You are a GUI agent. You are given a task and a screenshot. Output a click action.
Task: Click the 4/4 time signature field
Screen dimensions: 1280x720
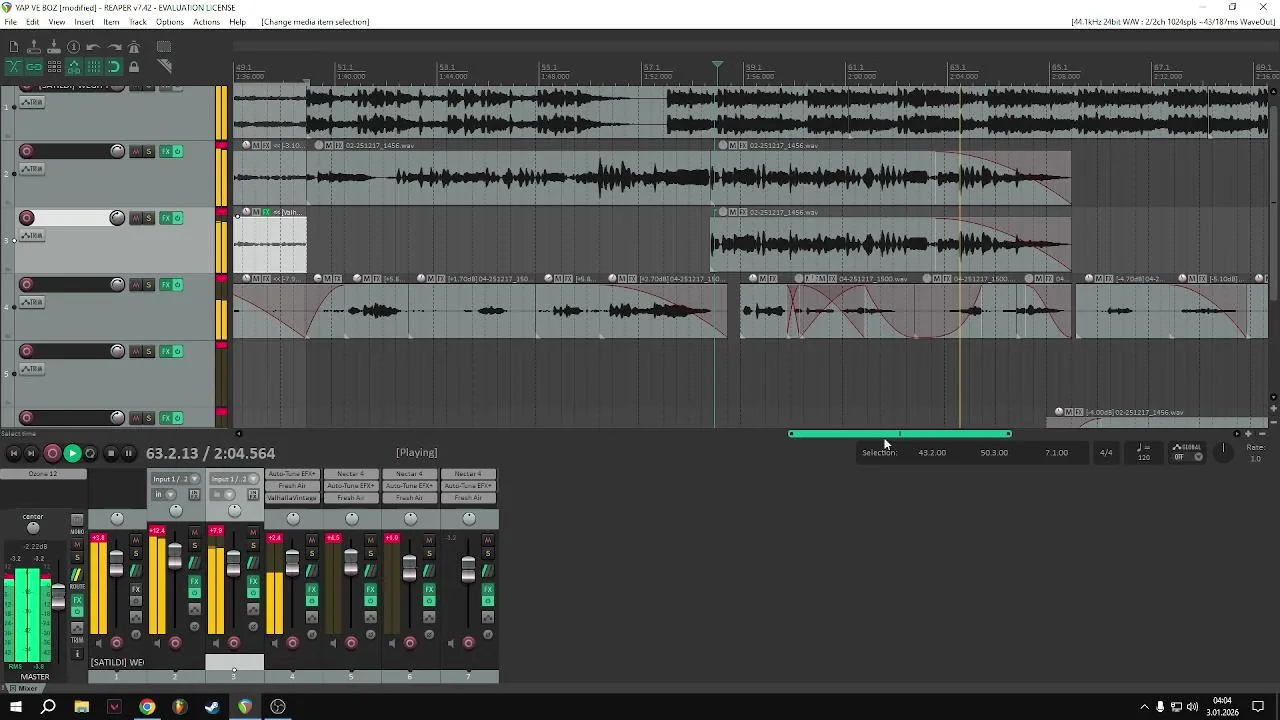1106,453
